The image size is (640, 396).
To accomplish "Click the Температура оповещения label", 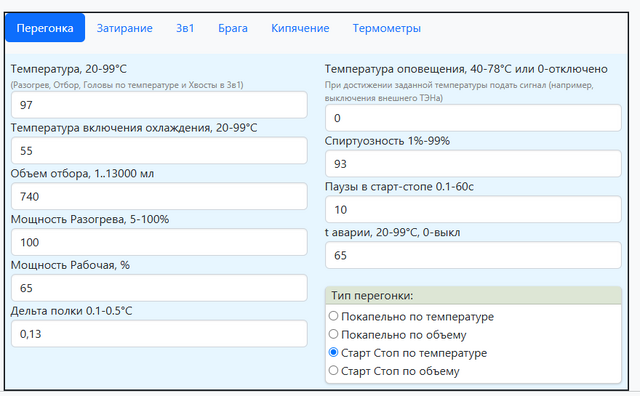I will pos(466,69).
